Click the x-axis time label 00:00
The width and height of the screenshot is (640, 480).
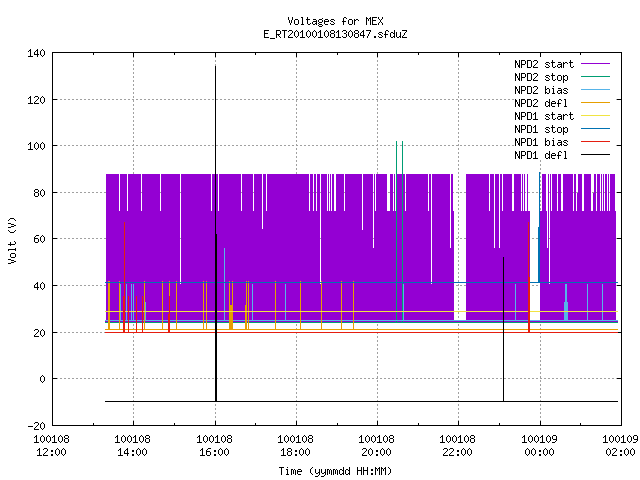(x=540, y=452)
